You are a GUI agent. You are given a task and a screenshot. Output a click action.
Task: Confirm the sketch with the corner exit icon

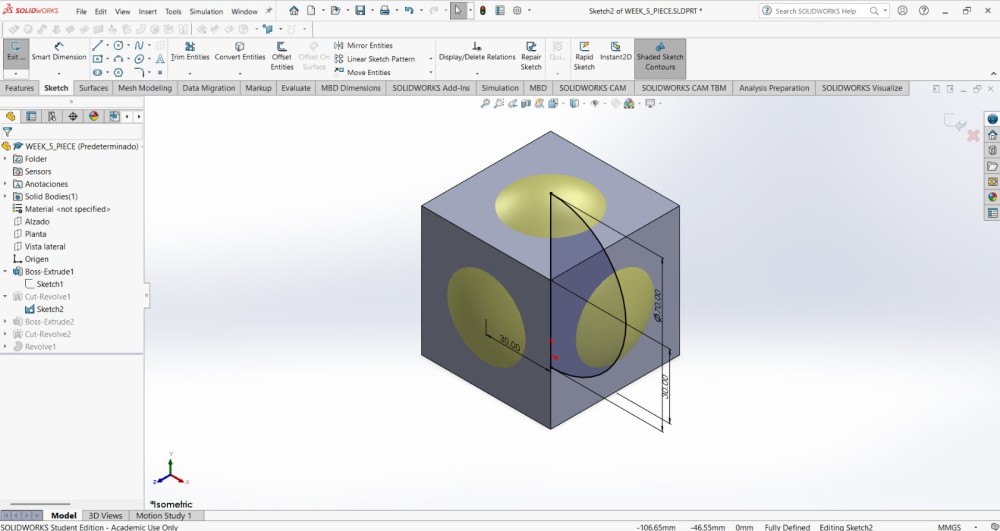[x=954, y=122]
